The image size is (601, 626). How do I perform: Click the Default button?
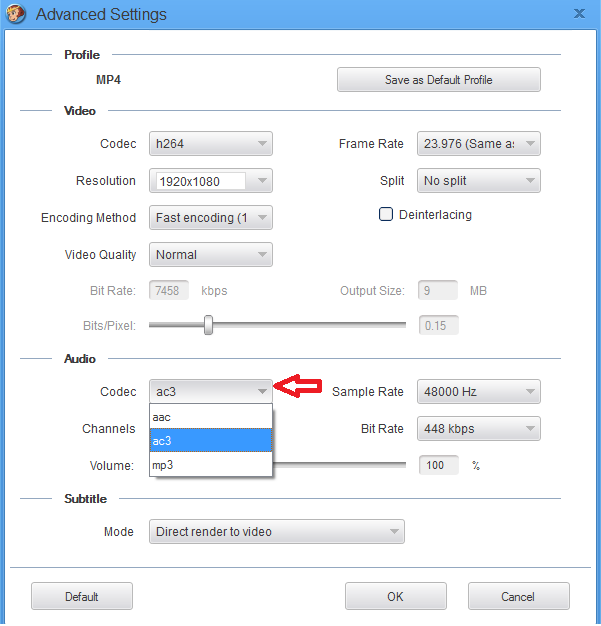click(82, 596)
